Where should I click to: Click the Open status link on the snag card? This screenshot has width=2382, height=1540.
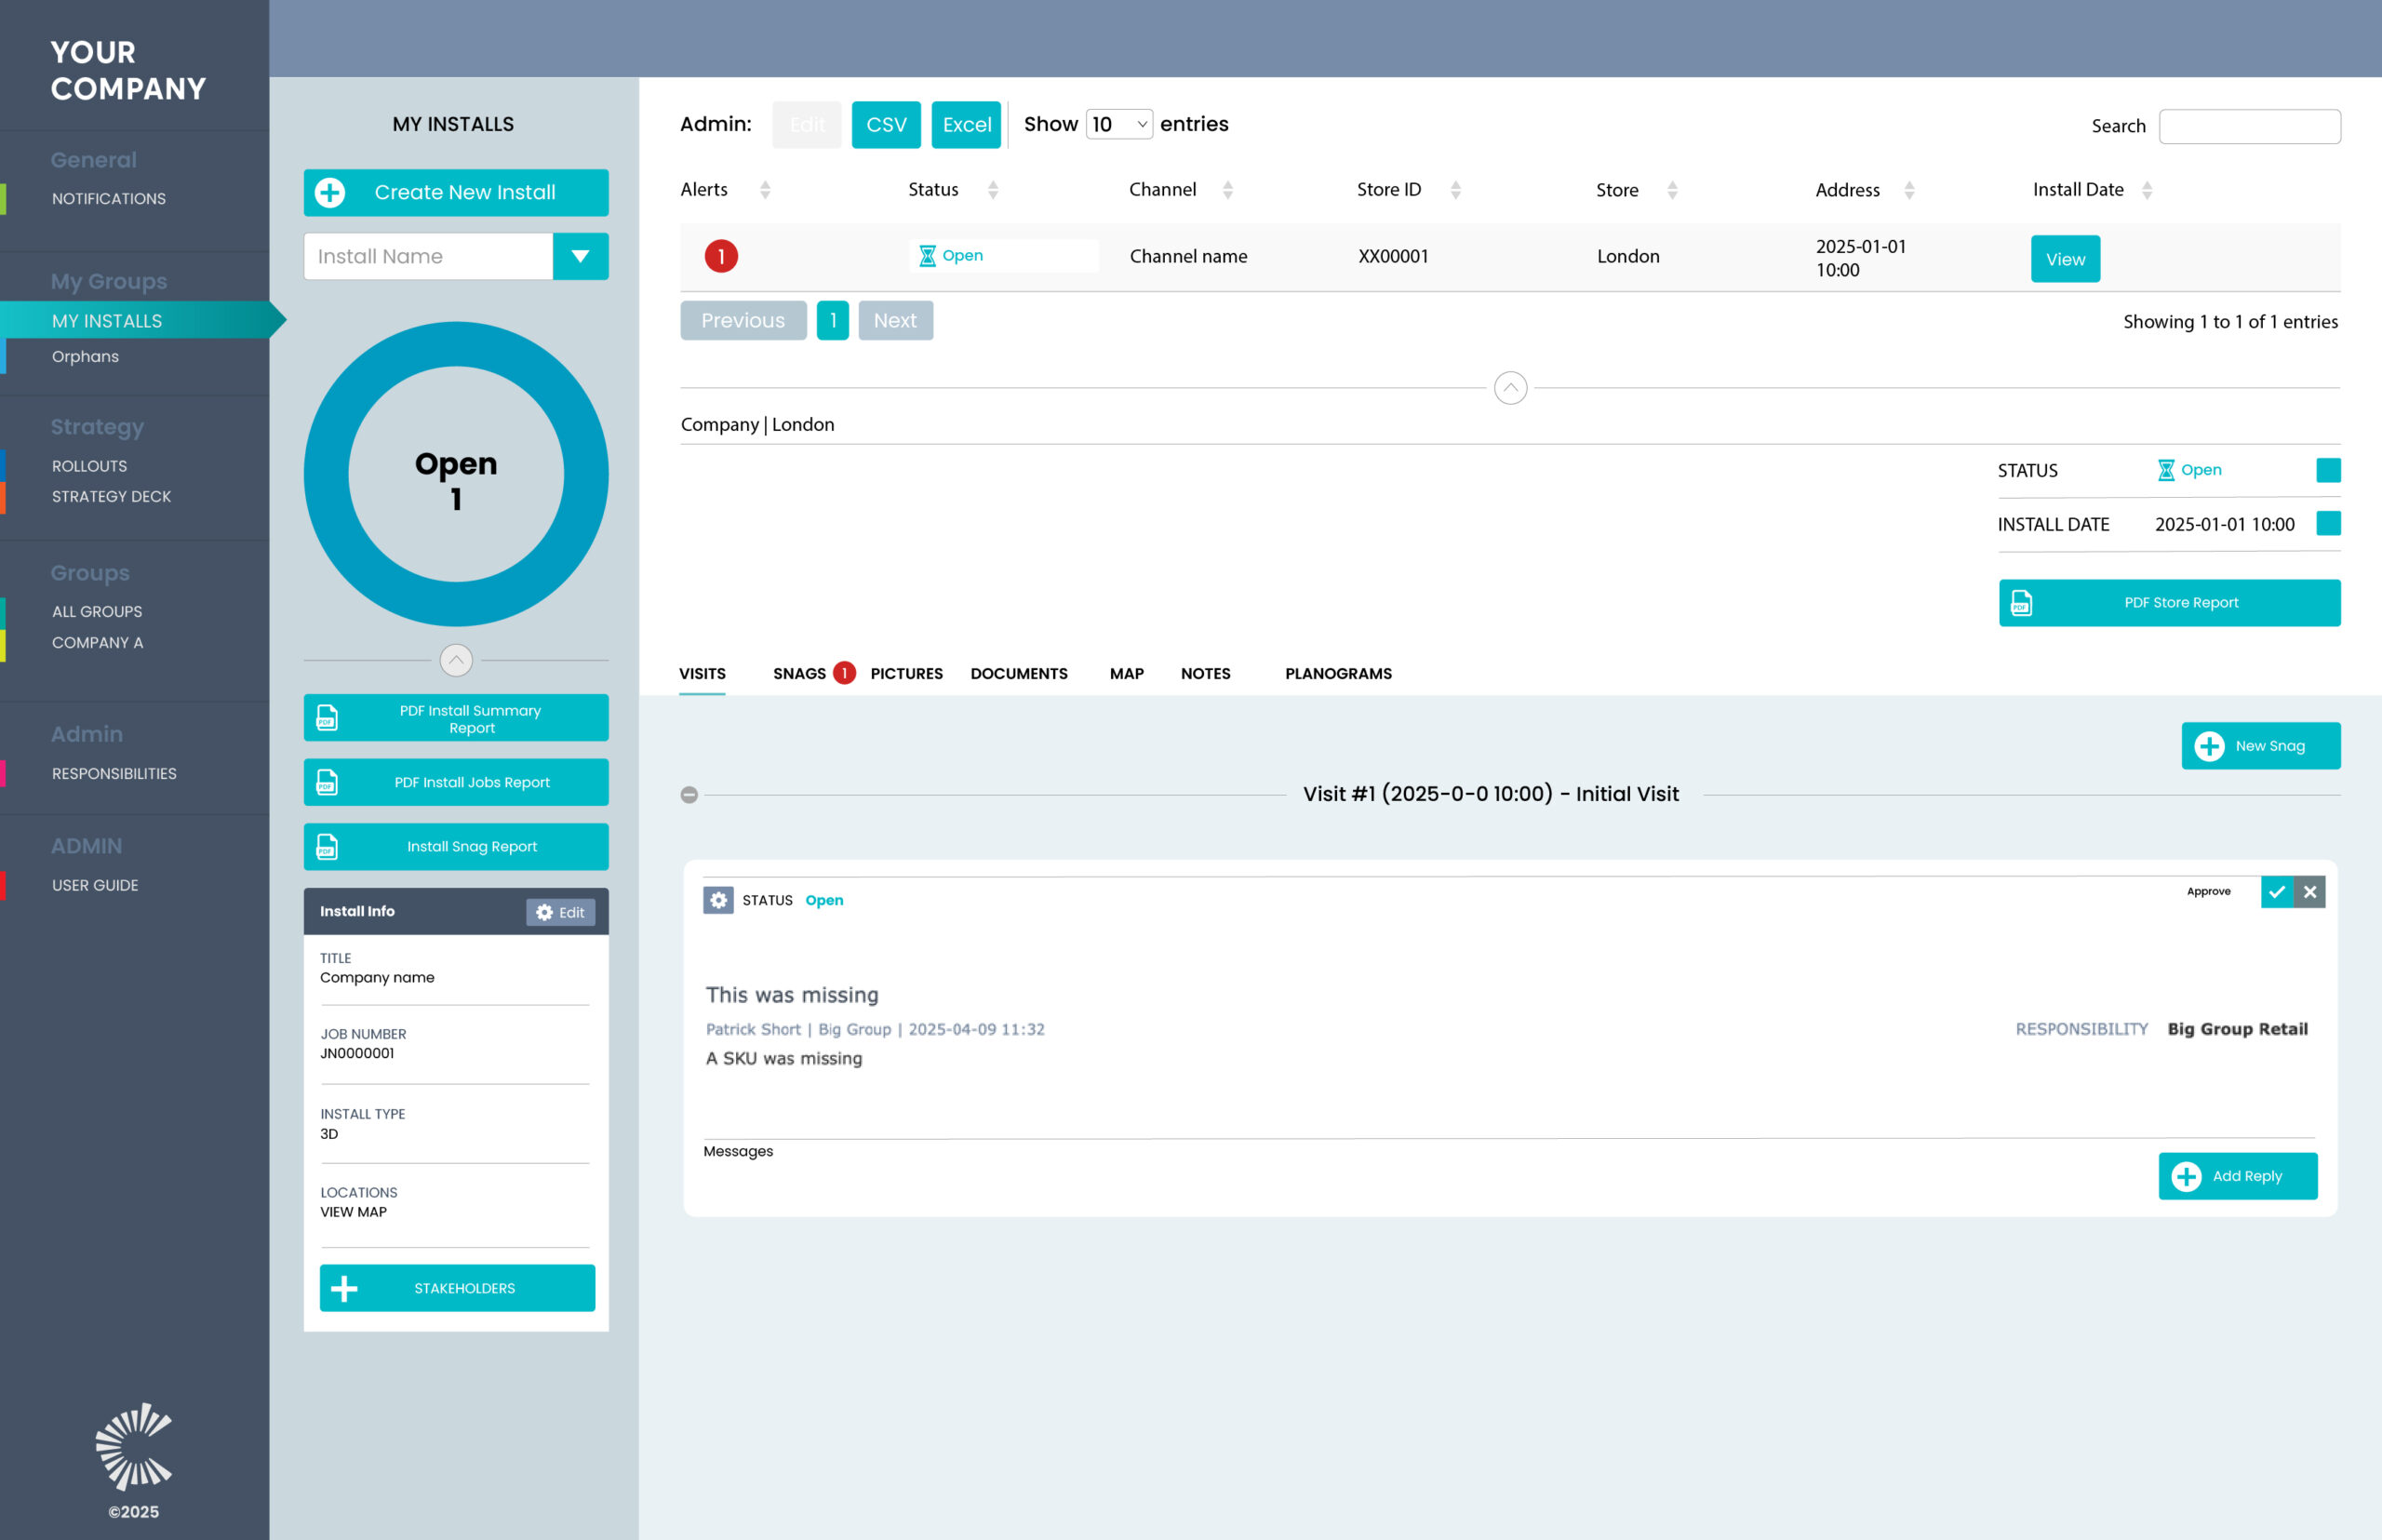(x=824, y=900)
